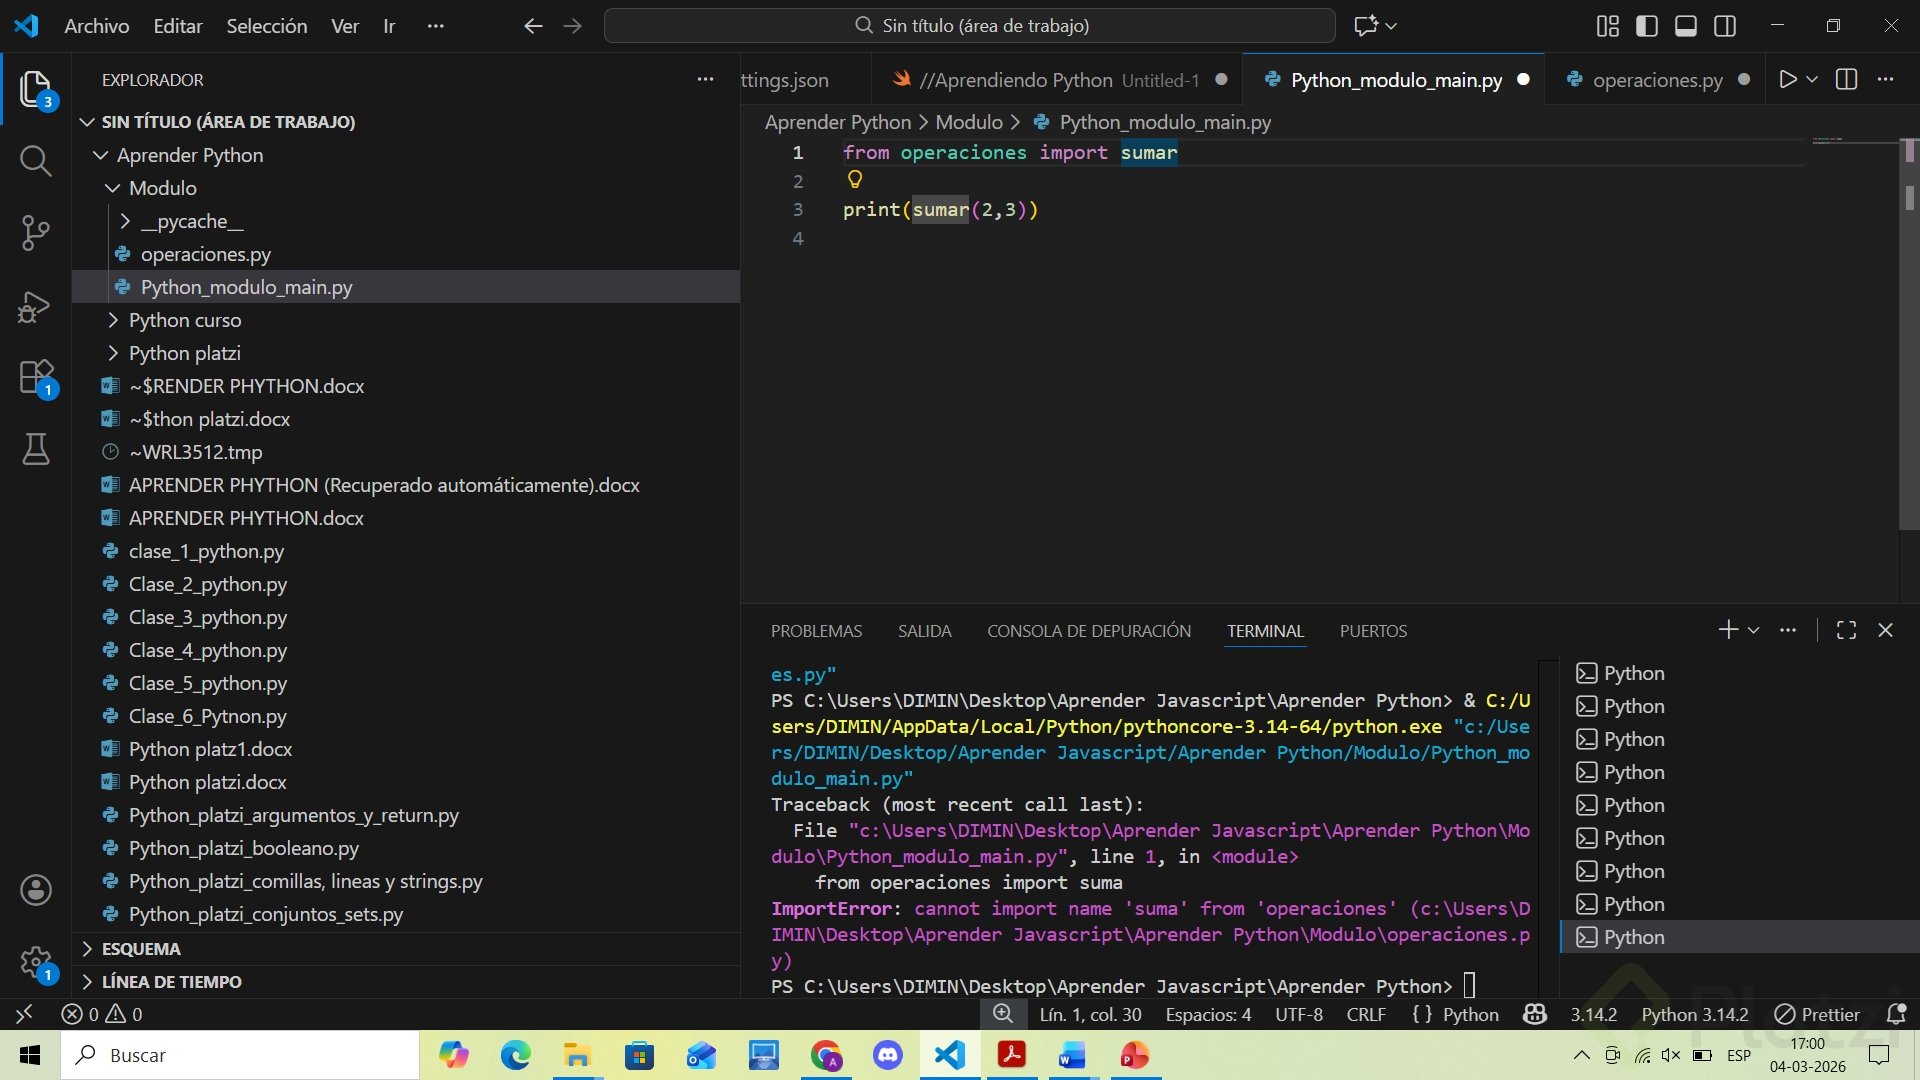Switch to the operaciones.py tab
Viewport: 1920px width, 1080px height.
click(x=1656, y=80)
